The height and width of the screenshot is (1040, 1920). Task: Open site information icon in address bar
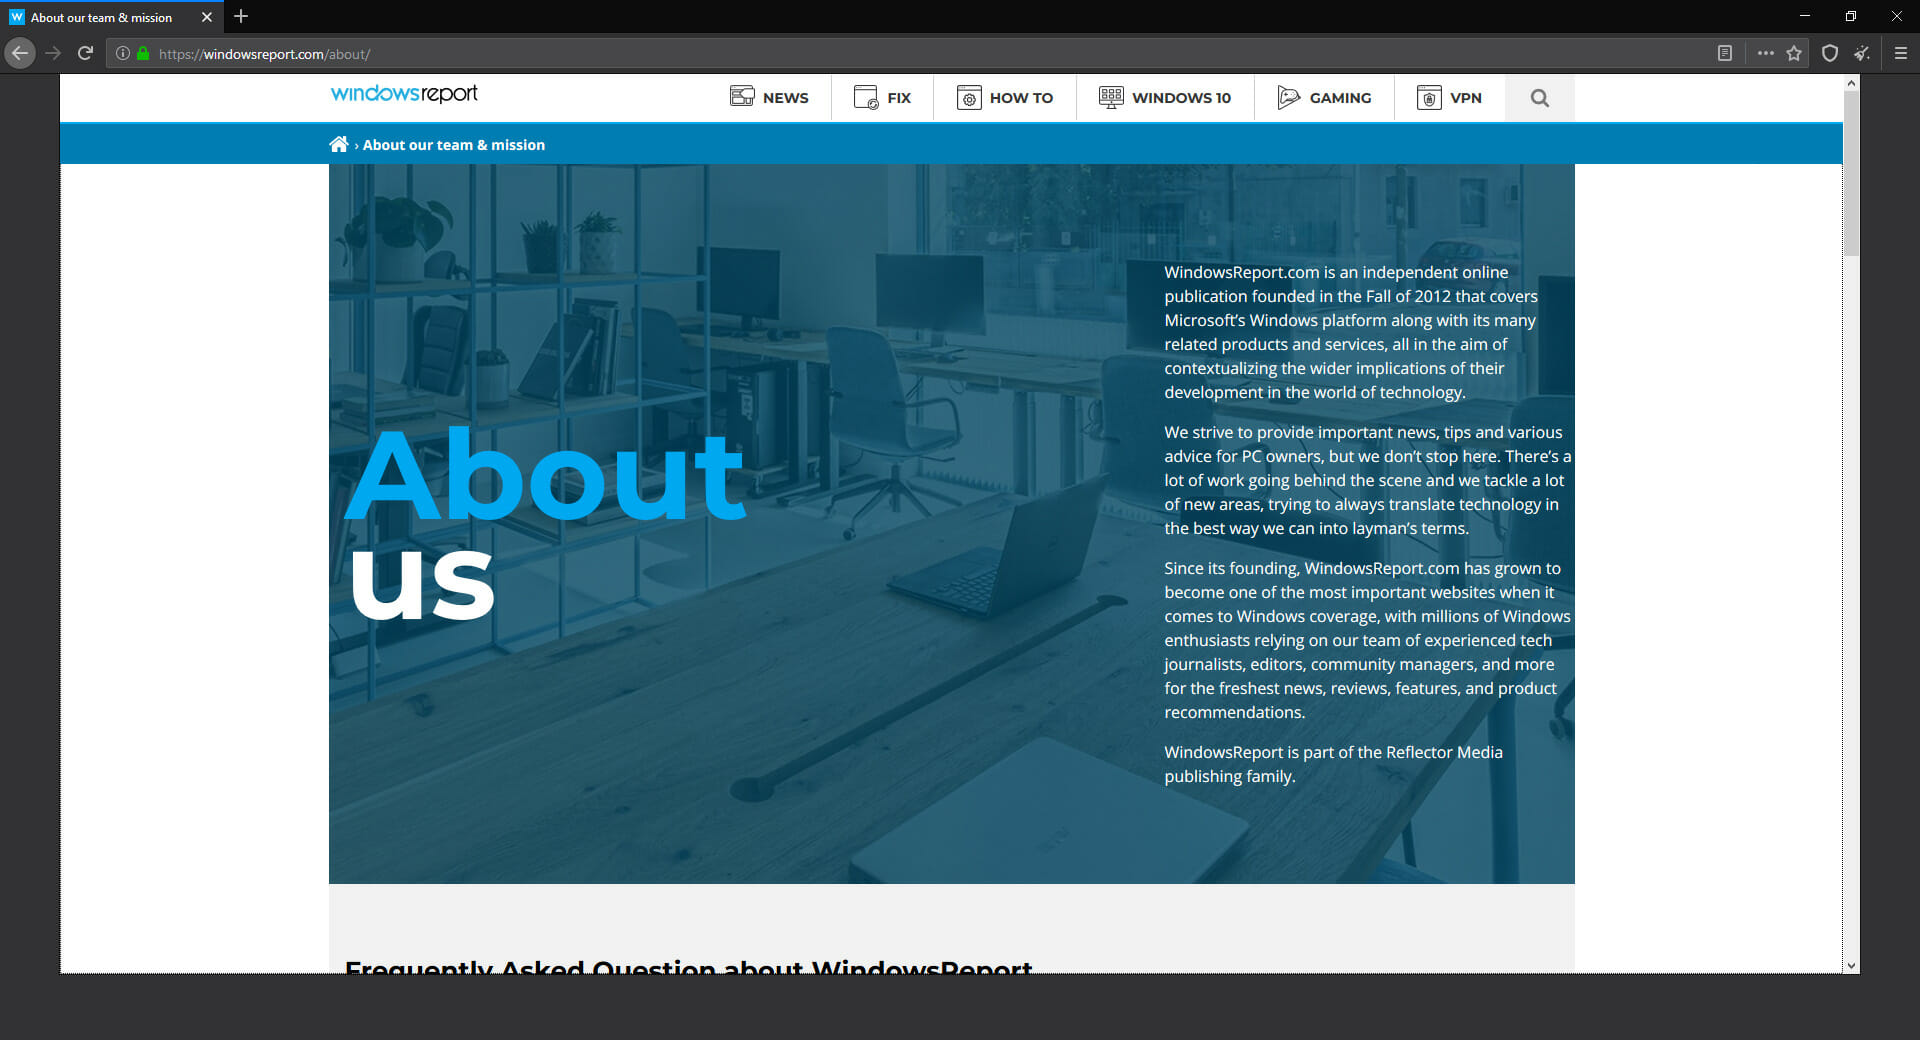click(x=122, y=53)
